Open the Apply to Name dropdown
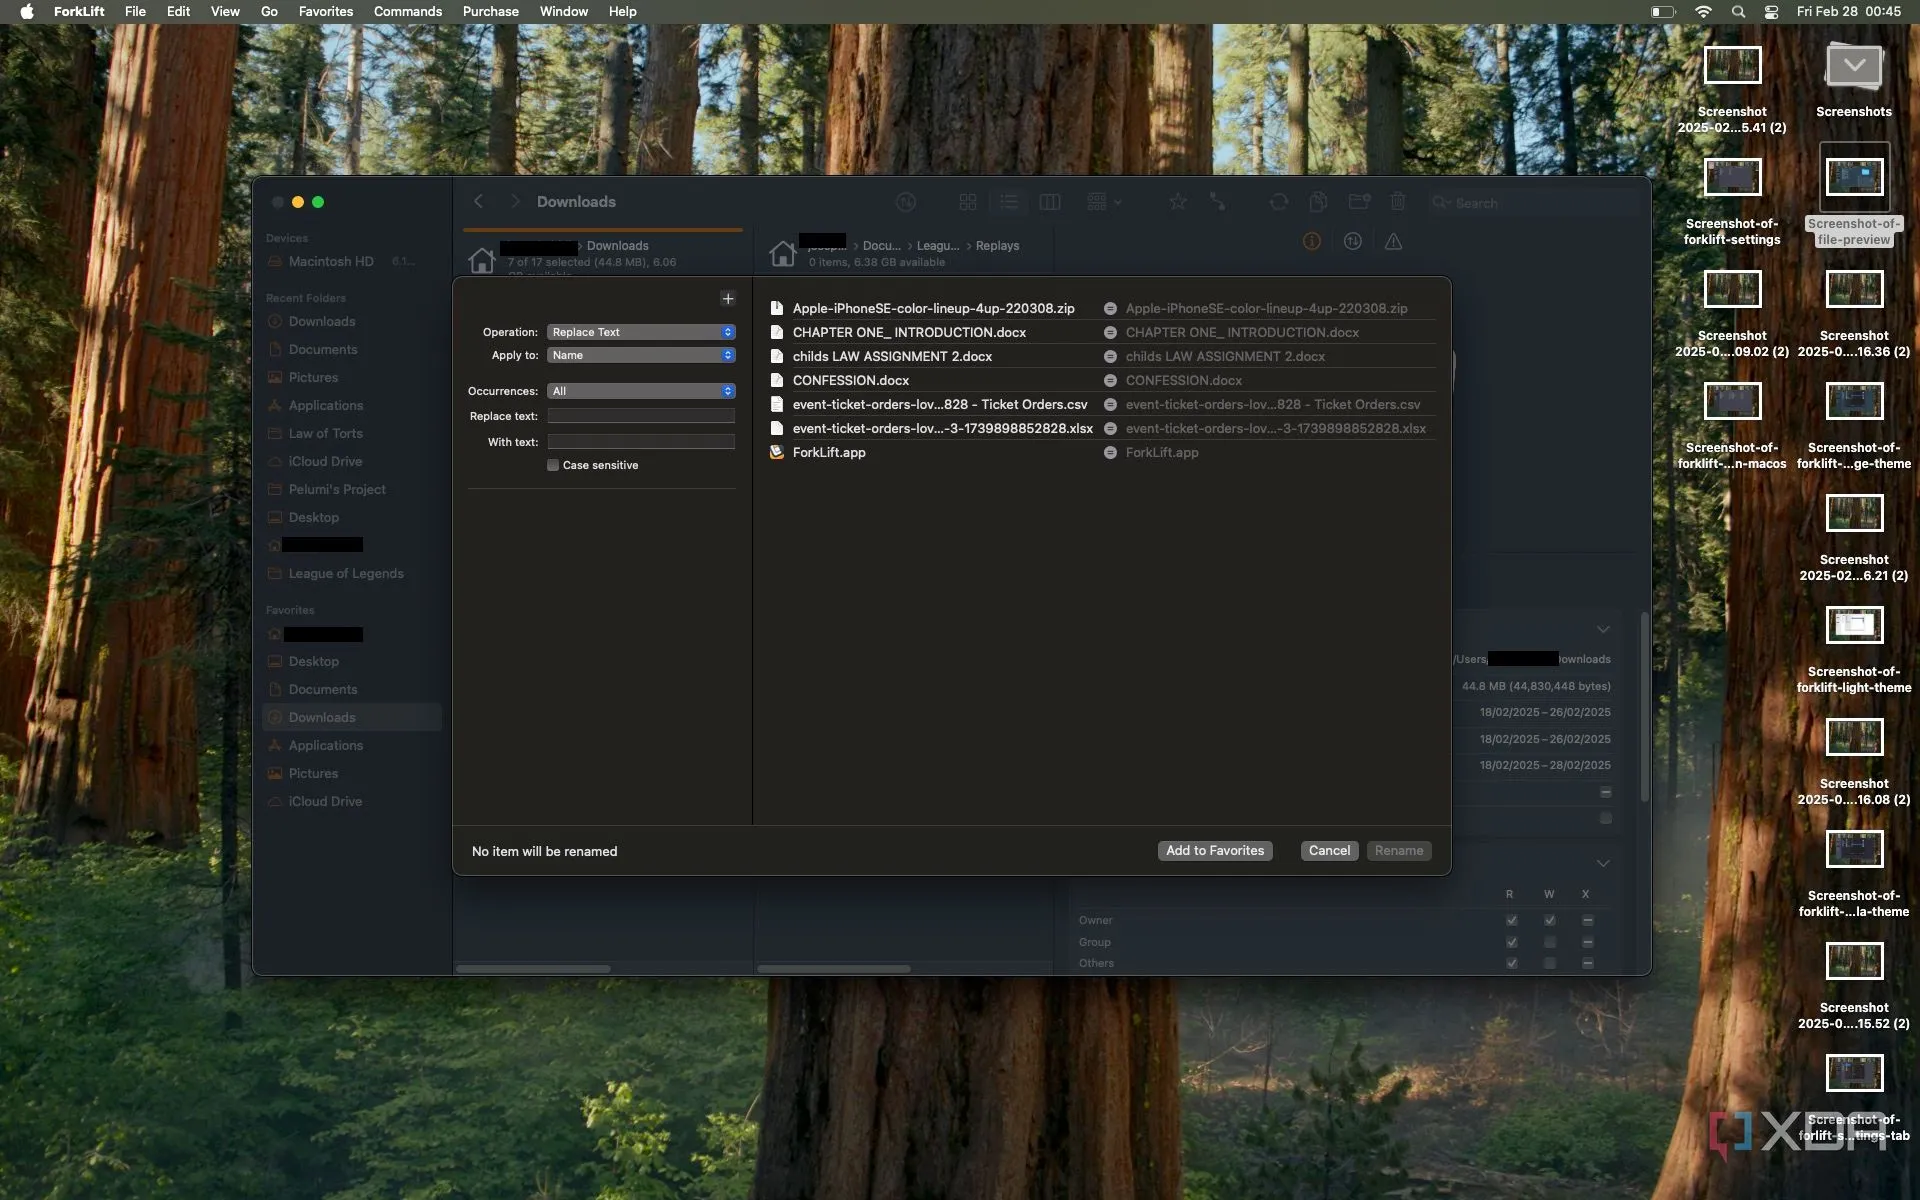This screenshot has width=1920, height=1200. 641,355
